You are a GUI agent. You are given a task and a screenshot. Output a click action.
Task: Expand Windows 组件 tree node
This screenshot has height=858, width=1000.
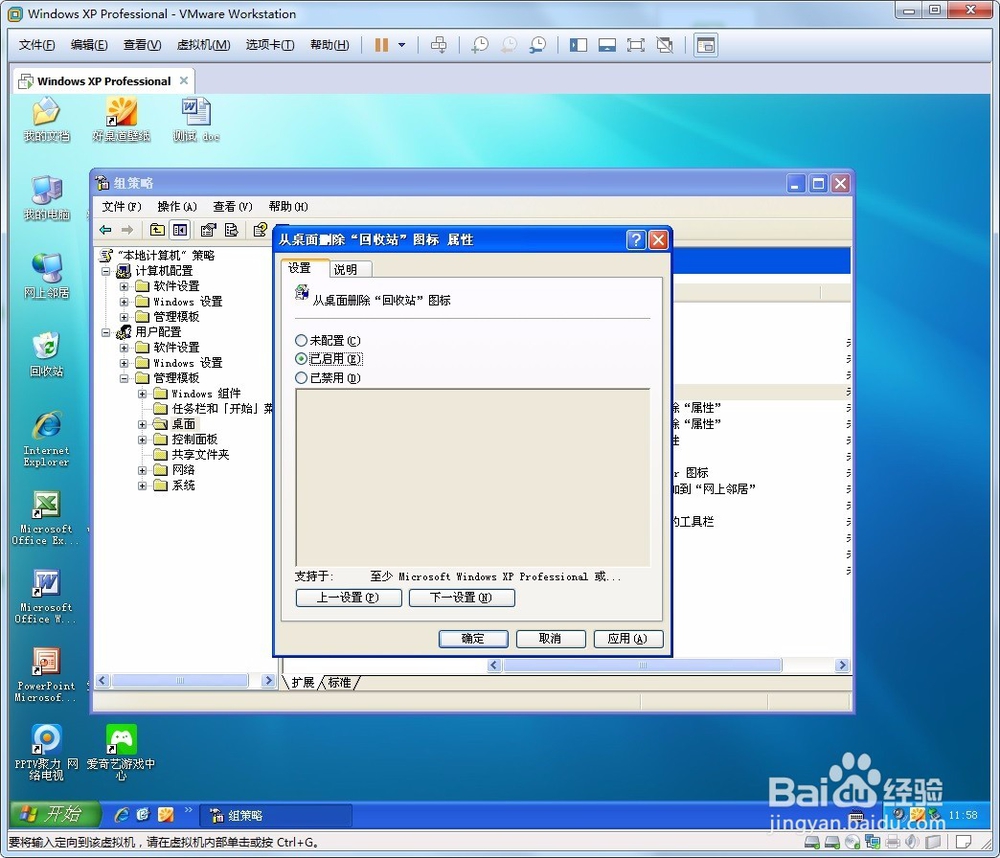pyautogui.click(x=142, y=394)
